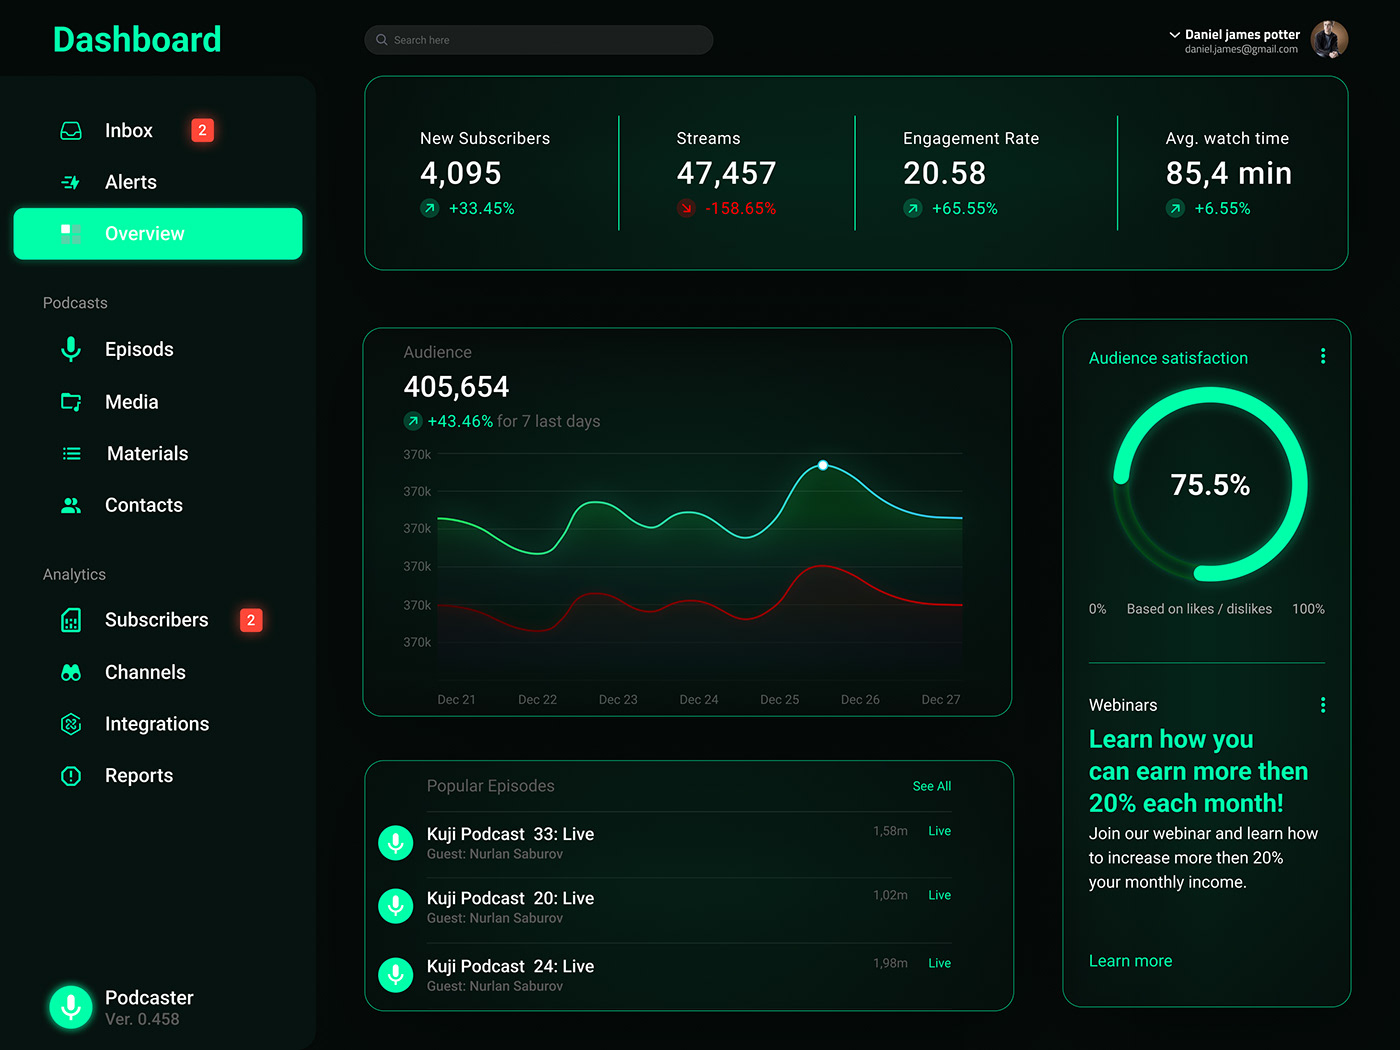Screen dimensions: 1400x1050
Task: Select the Reports icon
Action: [x=70, y=775]
